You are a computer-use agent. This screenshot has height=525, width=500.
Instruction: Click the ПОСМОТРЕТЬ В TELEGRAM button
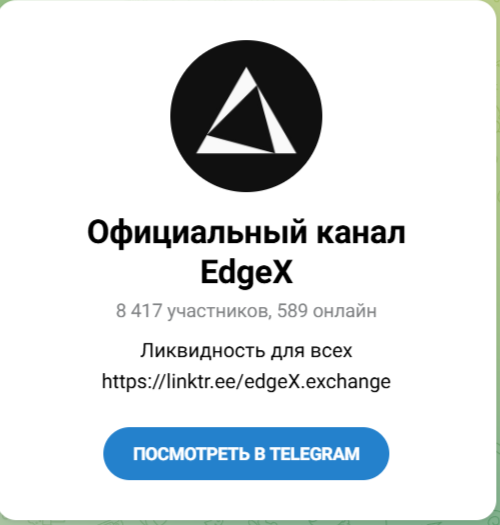246,453
